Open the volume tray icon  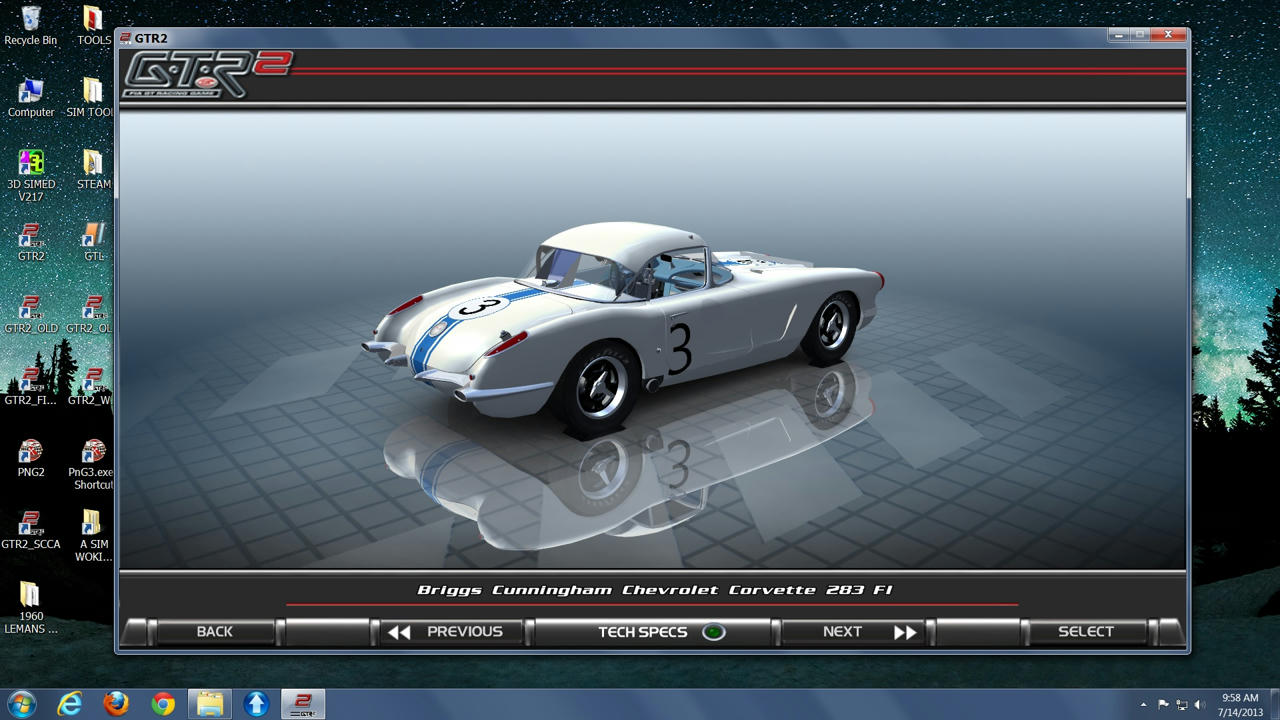1199,705
